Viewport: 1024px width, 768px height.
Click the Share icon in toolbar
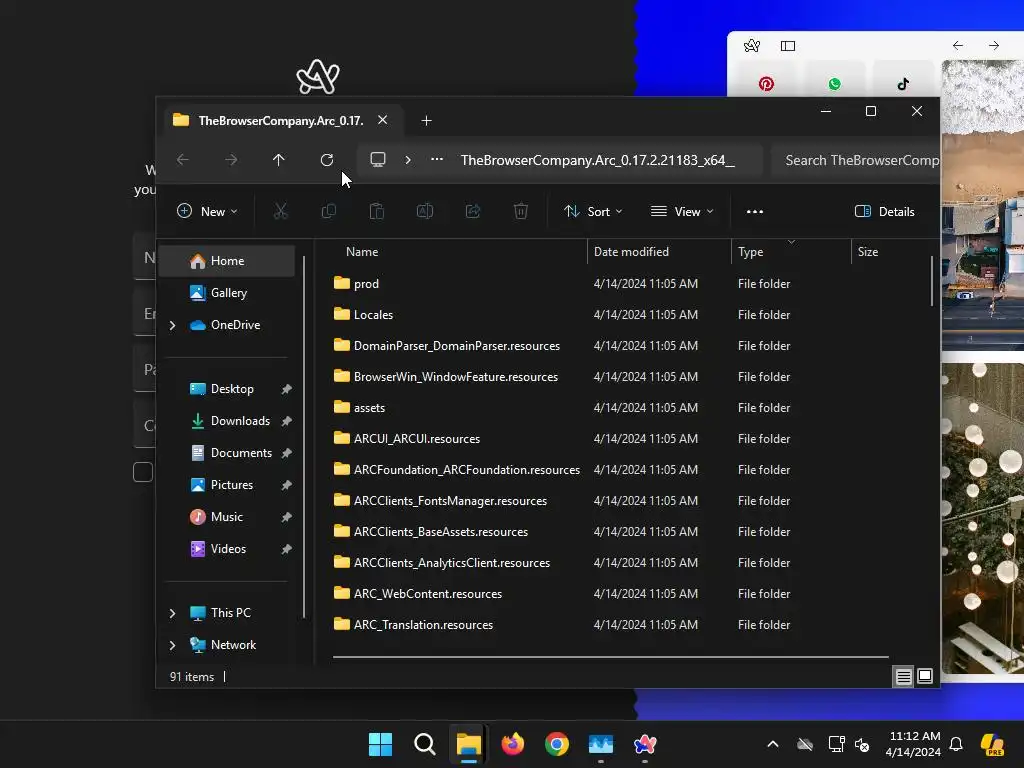click(x=473, y=212)
